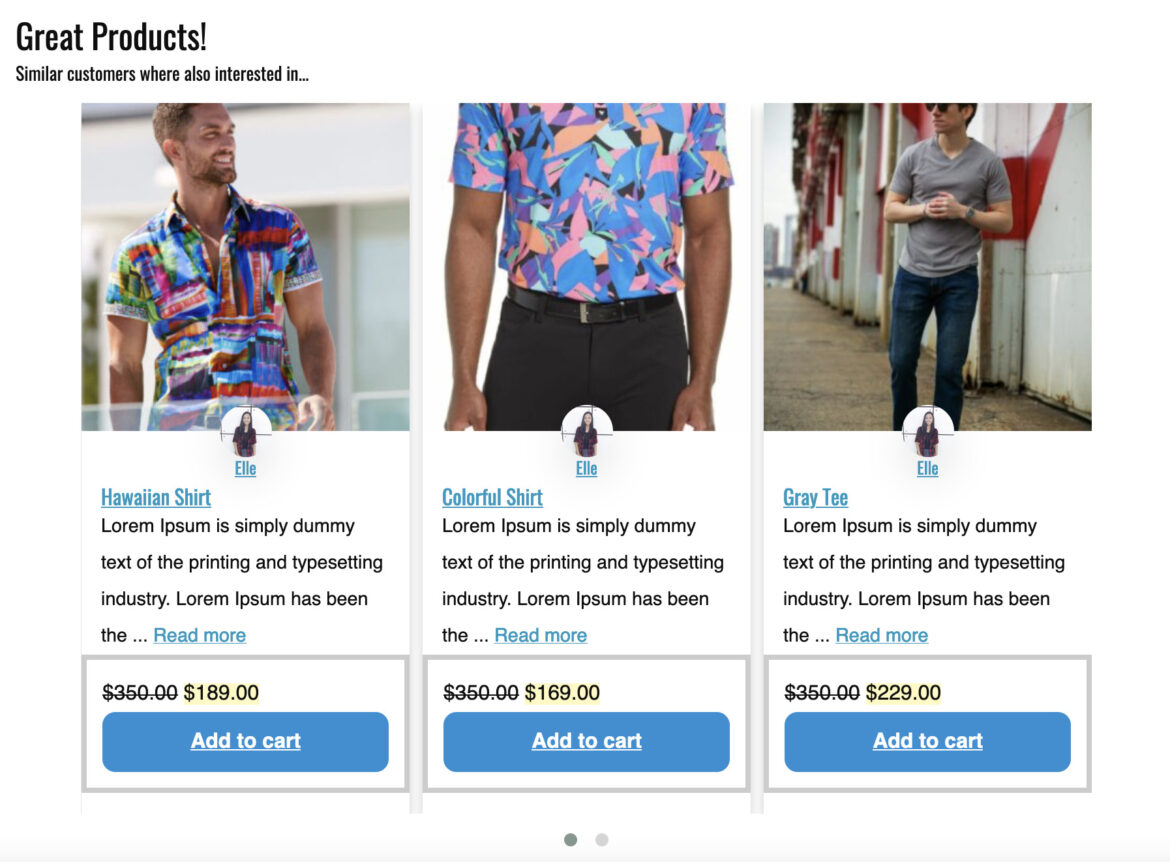Expand the Gray Tee description via Read more
The height and width of the screenshot is (862, 1170).
(x=882, y=635)
